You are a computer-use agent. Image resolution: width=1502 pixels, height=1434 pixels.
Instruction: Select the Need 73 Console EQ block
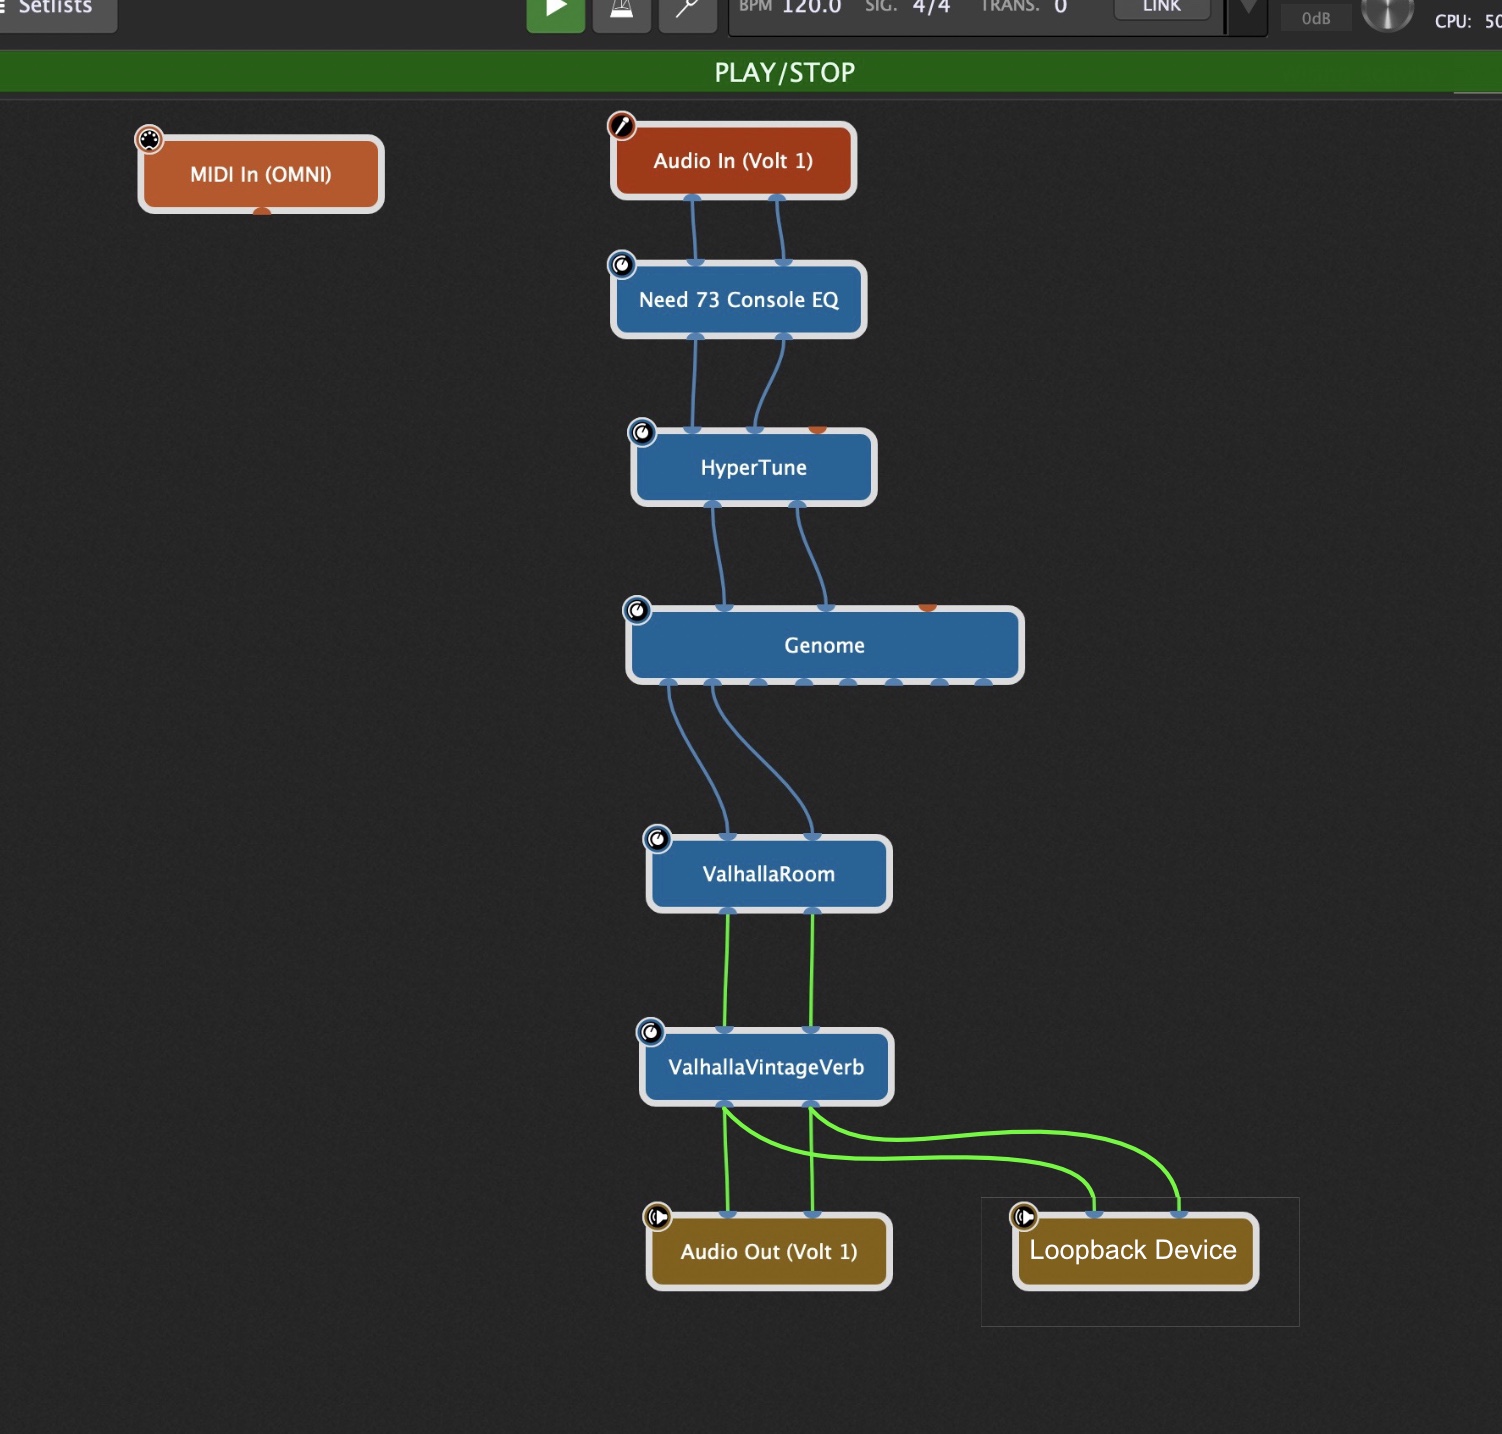coord(739,300)
